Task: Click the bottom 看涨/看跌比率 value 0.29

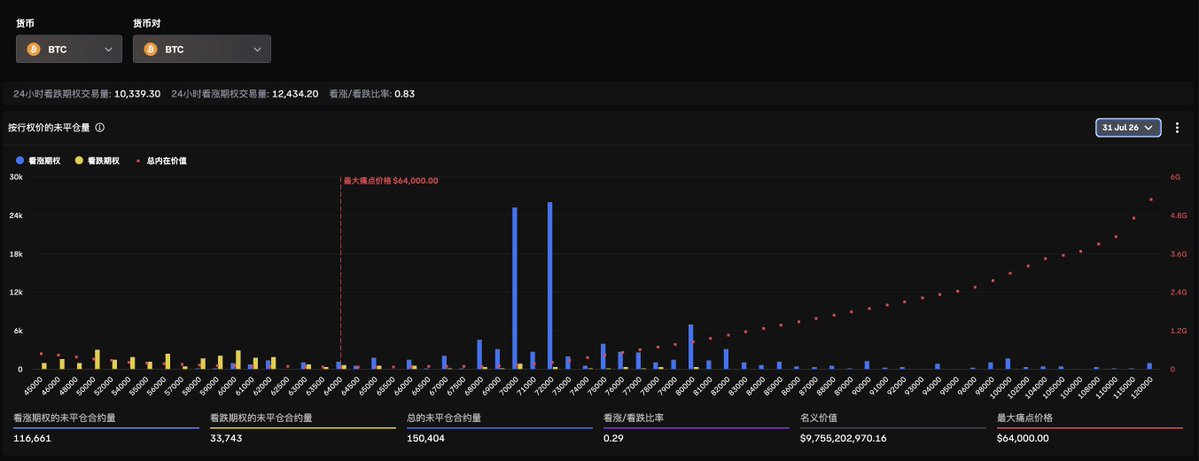Action: coord(612,438)
